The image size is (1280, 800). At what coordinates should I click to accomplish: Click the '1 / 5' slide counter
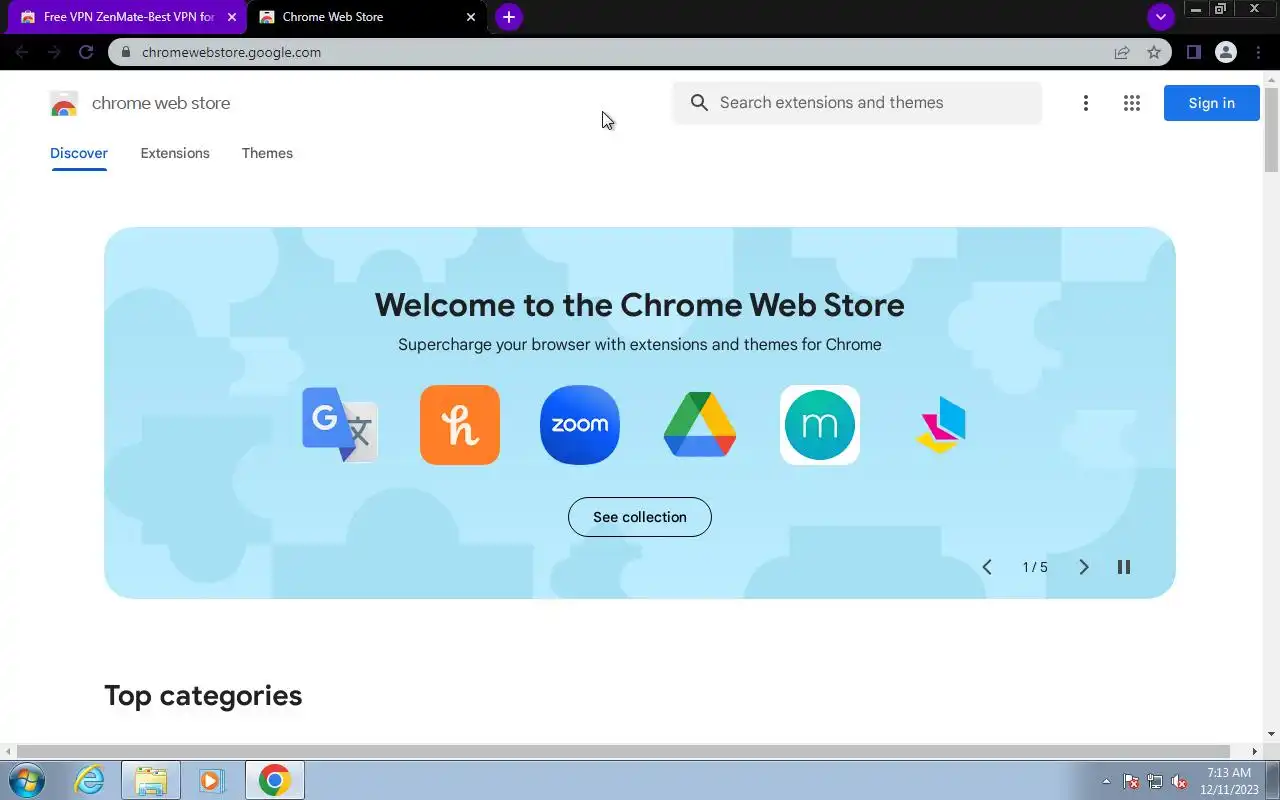tap(1035, 567)
